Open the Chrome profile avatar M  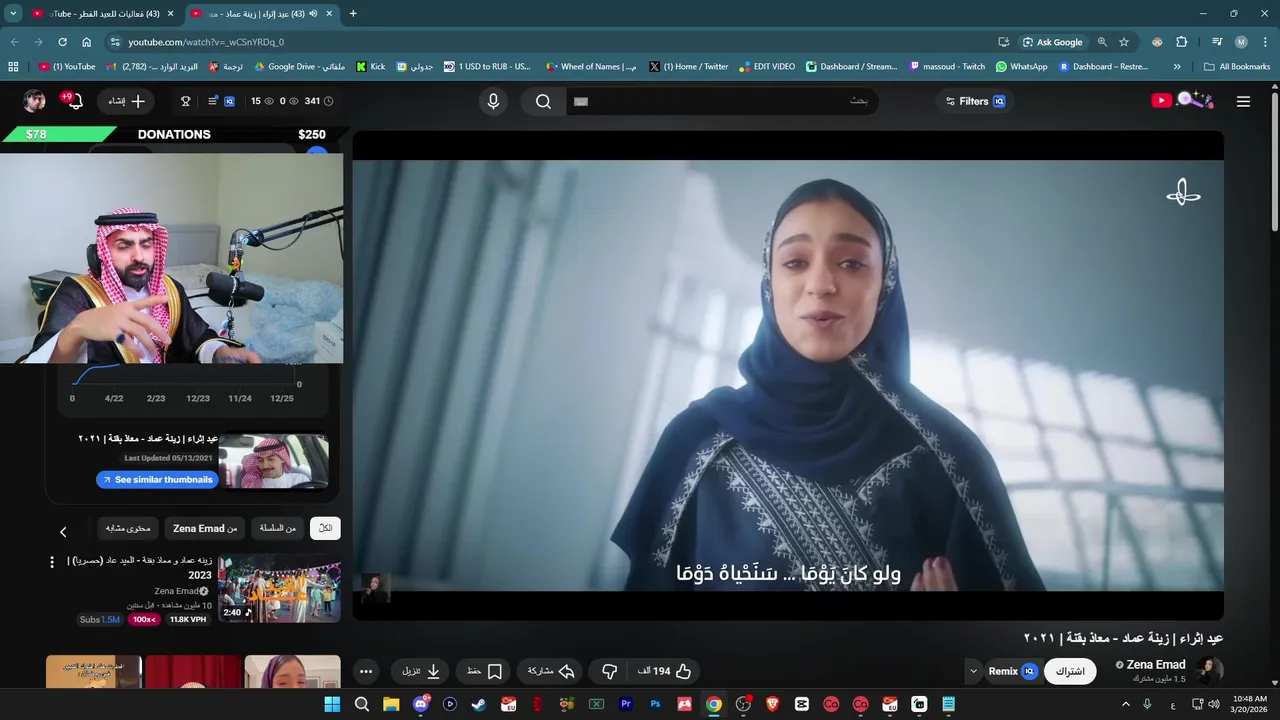click(1241, 42)
